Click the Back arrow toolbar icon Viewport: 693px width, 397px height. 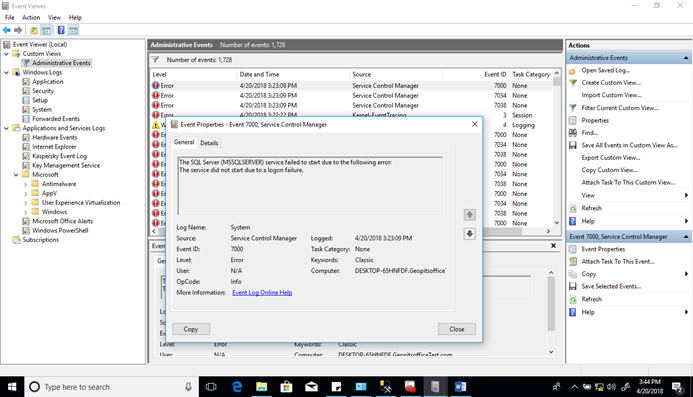pos(7,30)
